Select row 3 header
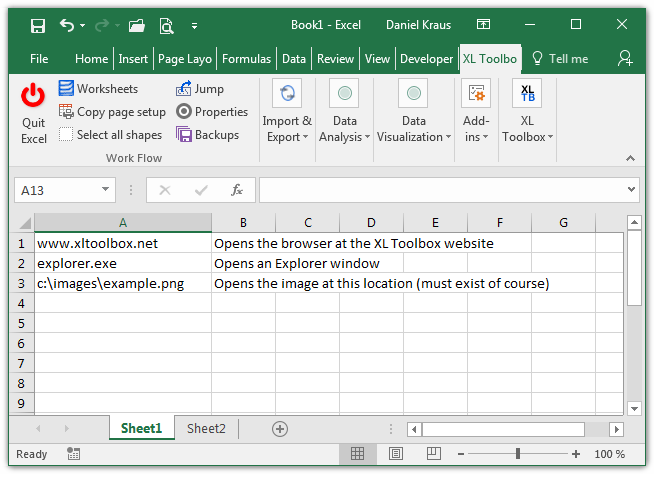The width and height of the screenshot is (655, 477). click(x=21, y=284)
